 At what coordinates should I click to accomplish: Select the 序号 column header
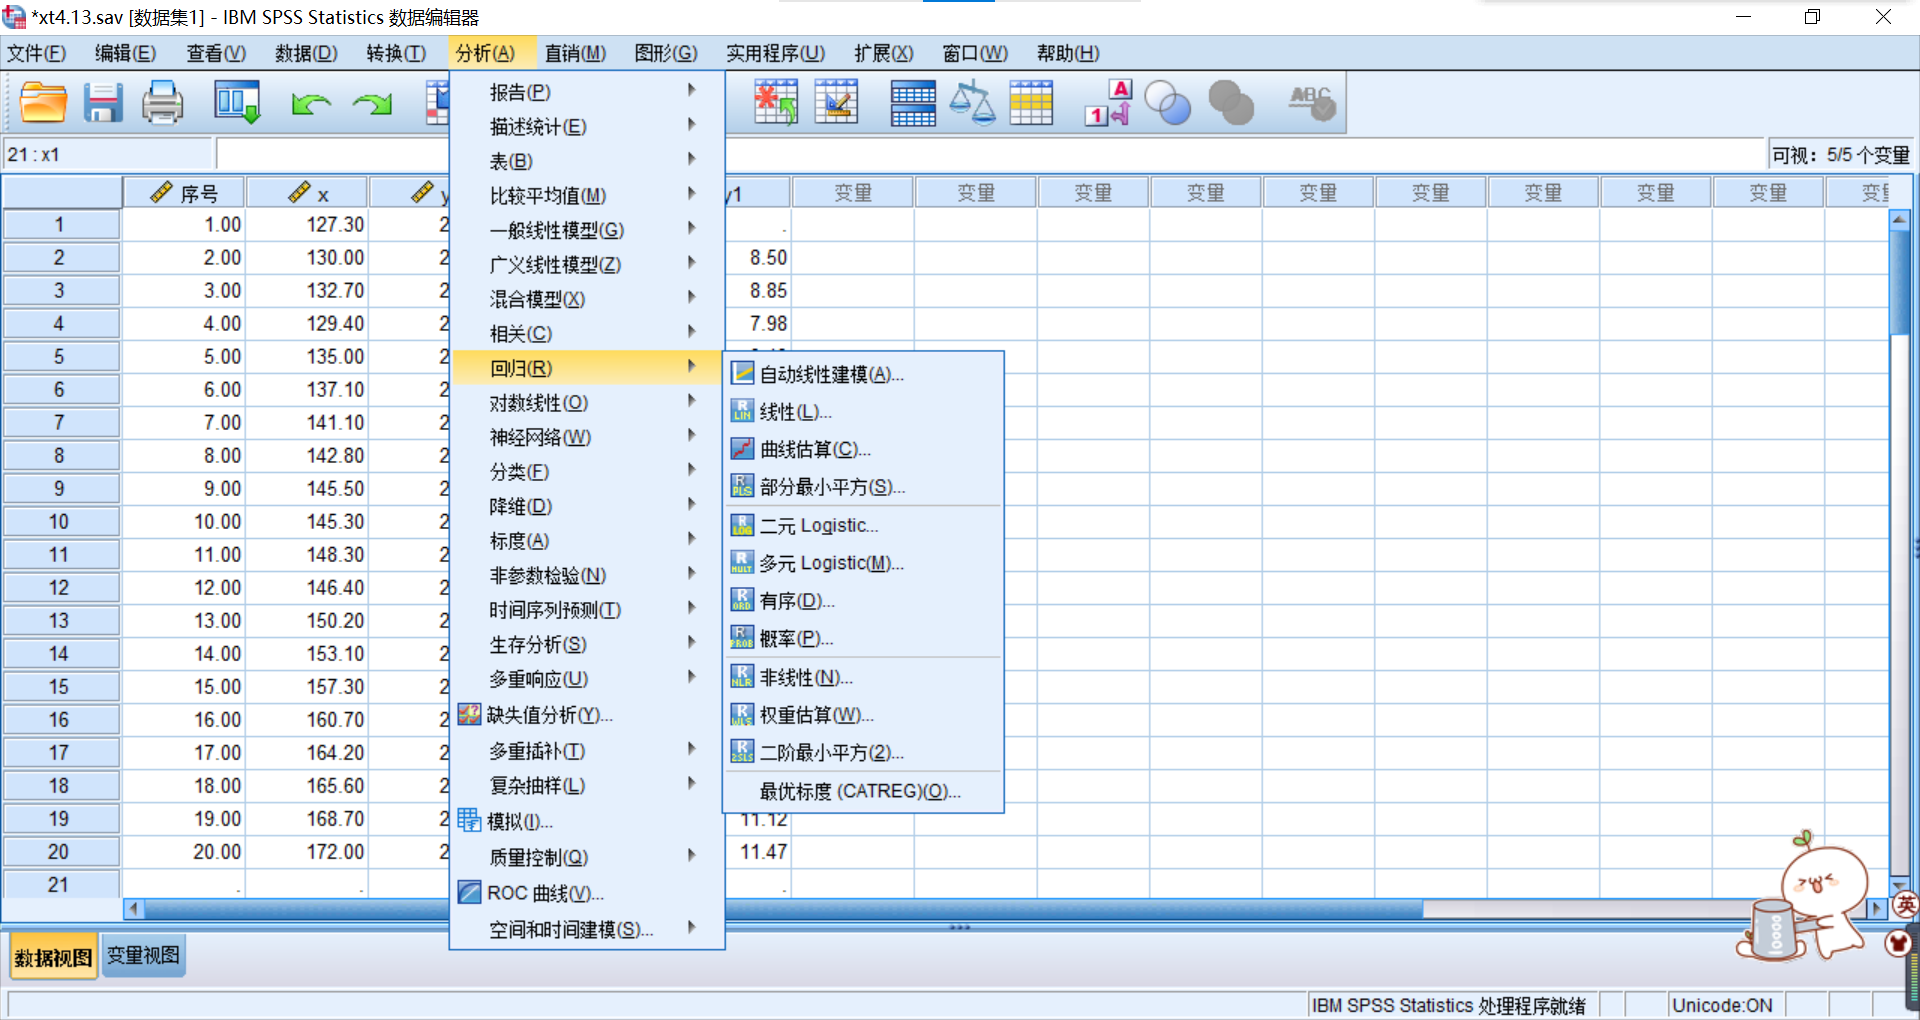point(184,193)
